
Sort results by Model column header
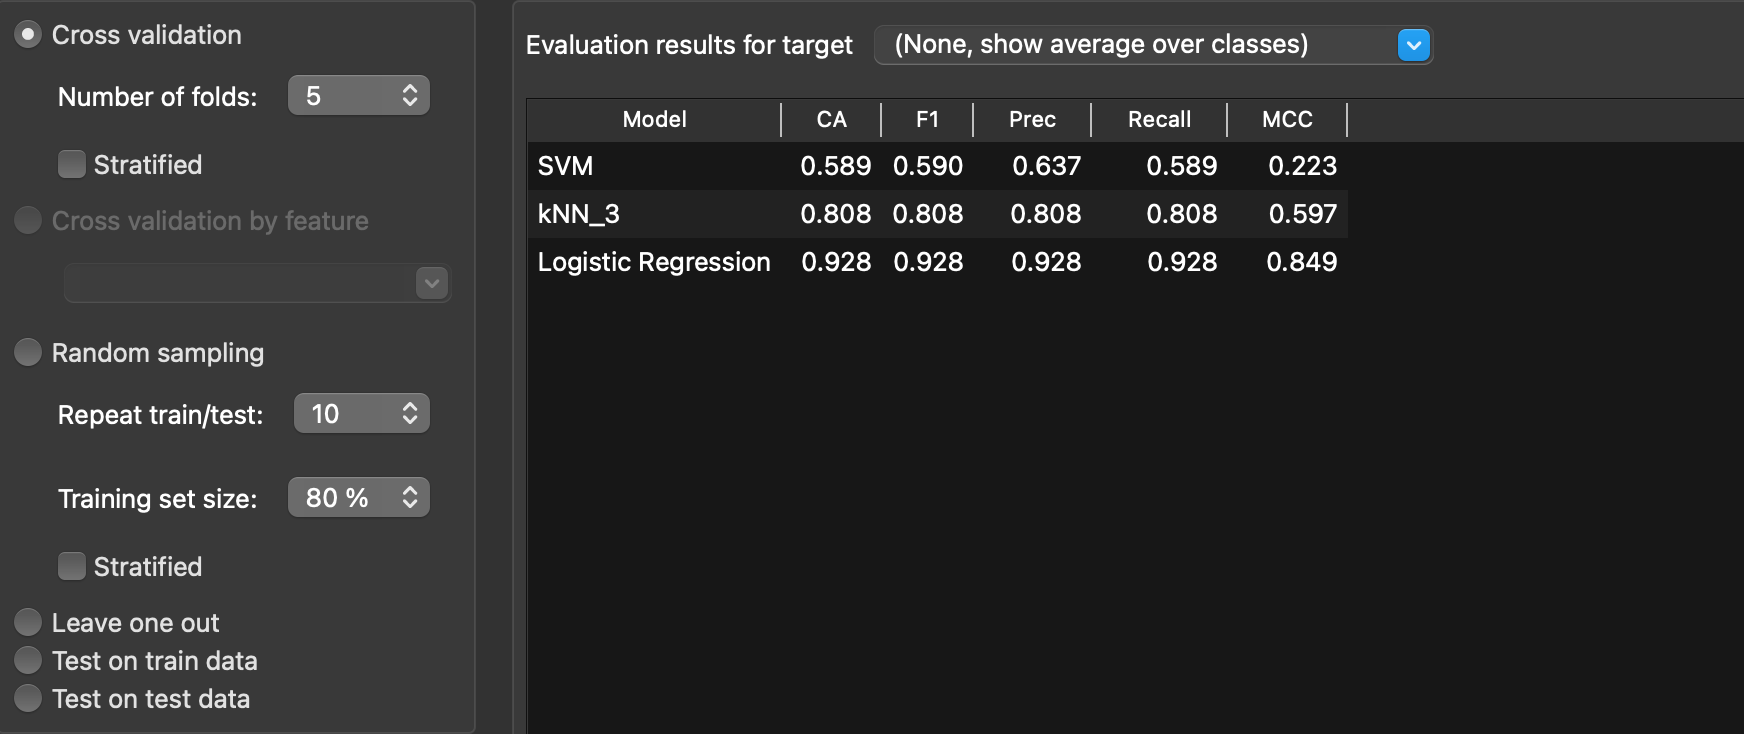tap(654, 119)
